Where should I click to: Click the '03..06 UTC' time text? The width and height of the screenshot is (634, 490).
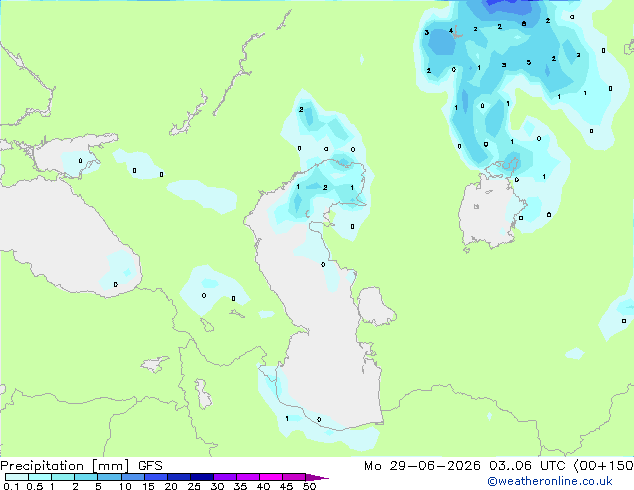tap(527, 466)
